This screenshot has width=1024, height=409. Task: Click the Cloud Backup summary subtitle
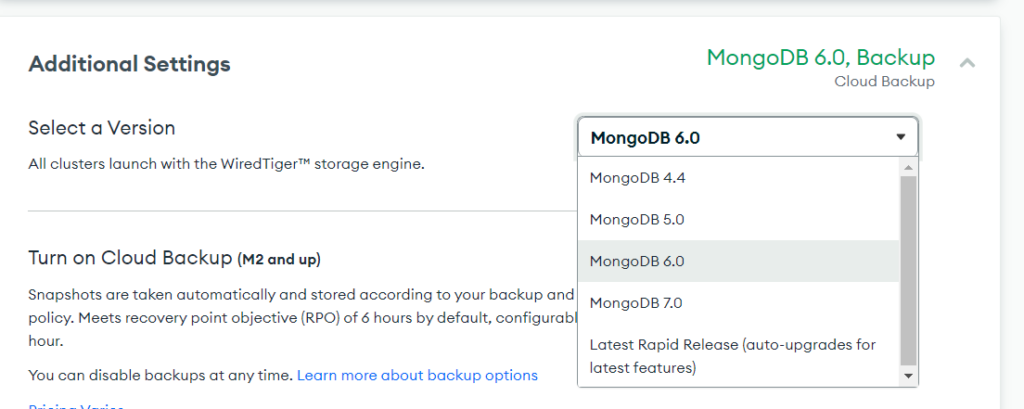884,82
